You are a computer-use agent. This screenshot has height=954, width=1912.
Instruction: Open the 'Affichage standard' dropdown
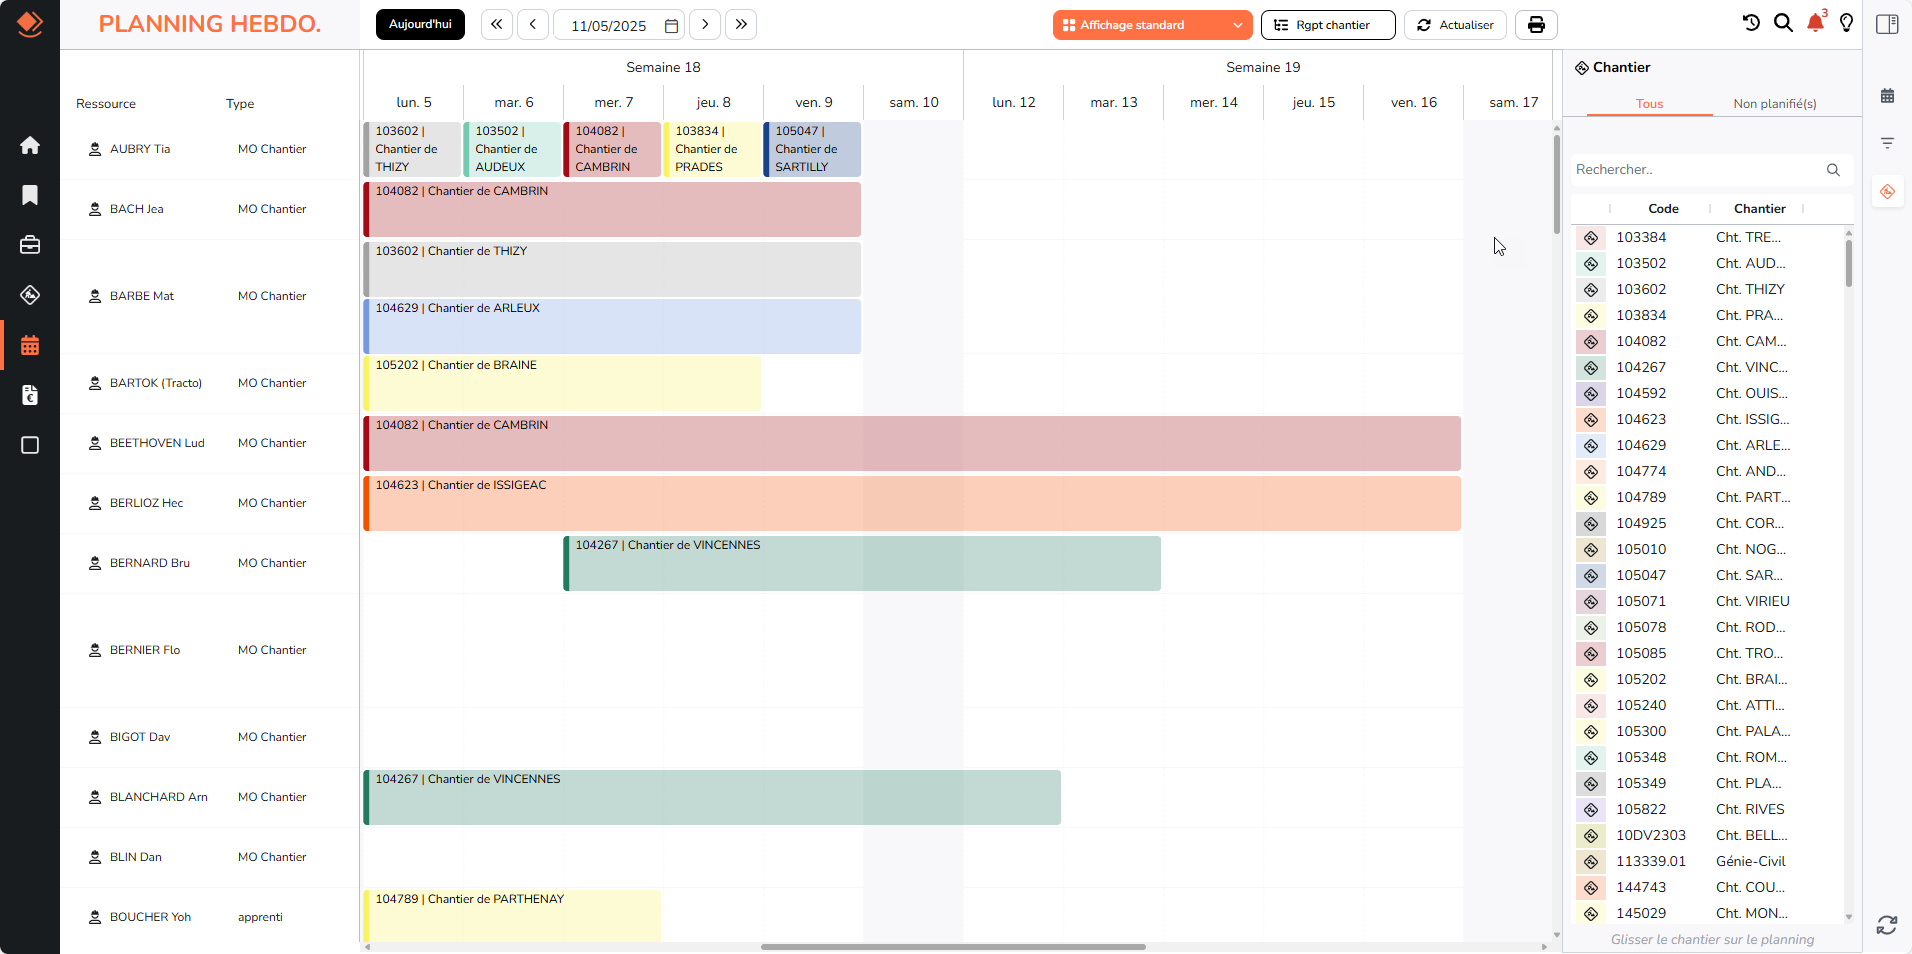click(1151, 24)
